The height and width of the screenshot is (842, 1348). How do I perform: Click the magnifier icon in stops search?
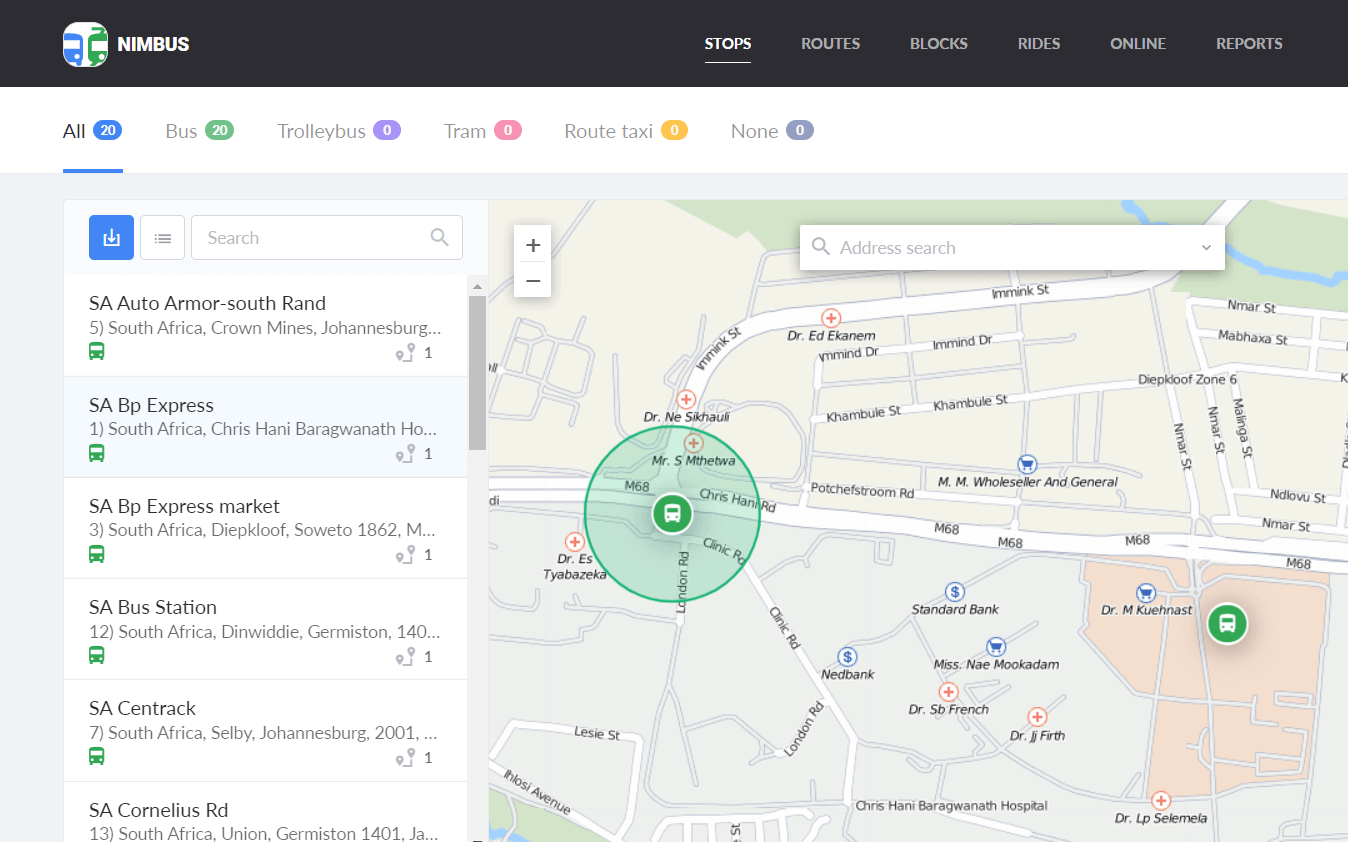tap(439, 237)
